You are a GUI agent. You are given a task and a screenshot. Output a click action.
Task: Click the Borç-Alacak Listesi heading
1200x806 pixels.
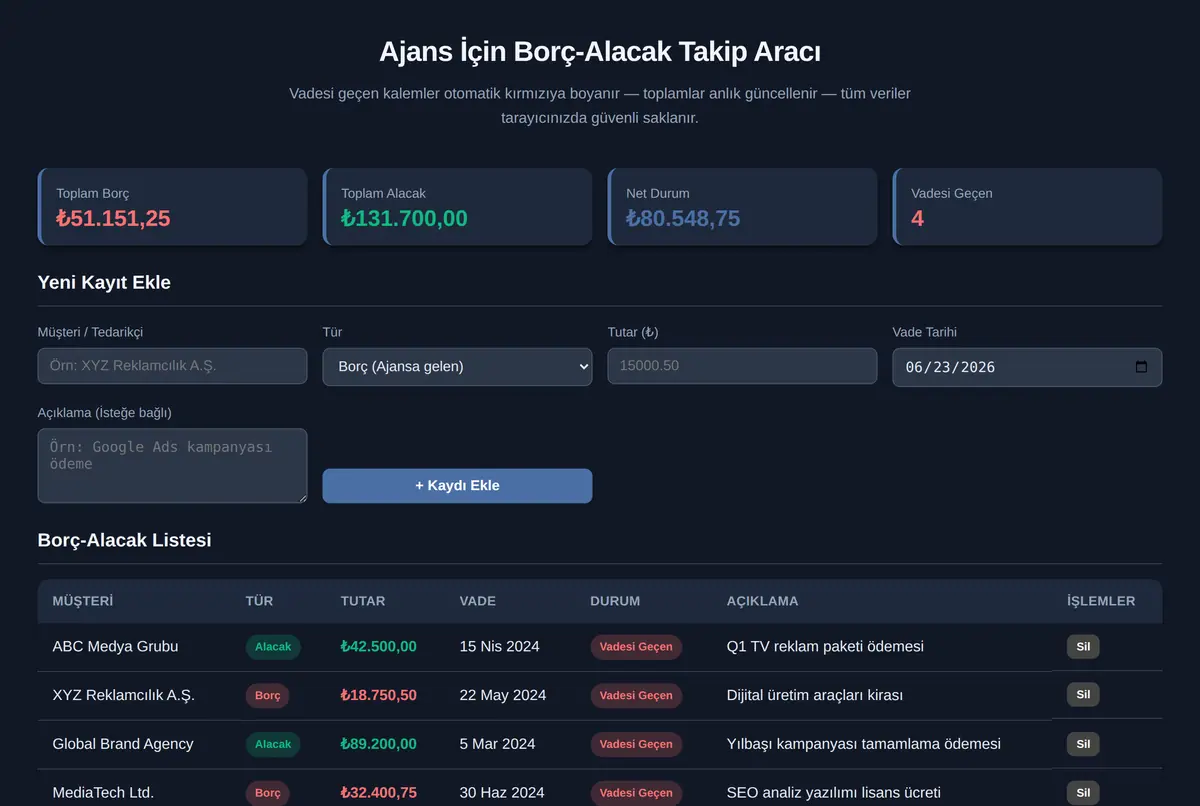[x=125, y=541]
